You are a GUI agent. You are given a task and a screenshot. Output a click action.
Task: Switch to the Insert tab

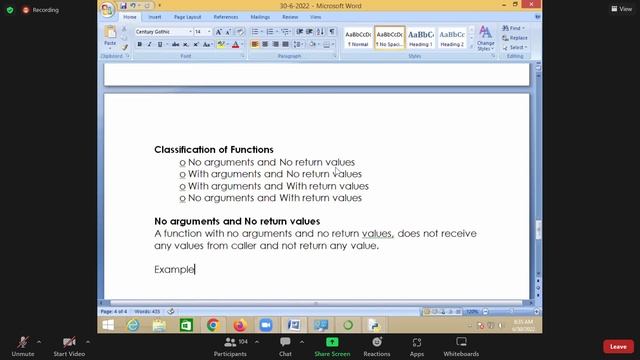coord(155,17)
